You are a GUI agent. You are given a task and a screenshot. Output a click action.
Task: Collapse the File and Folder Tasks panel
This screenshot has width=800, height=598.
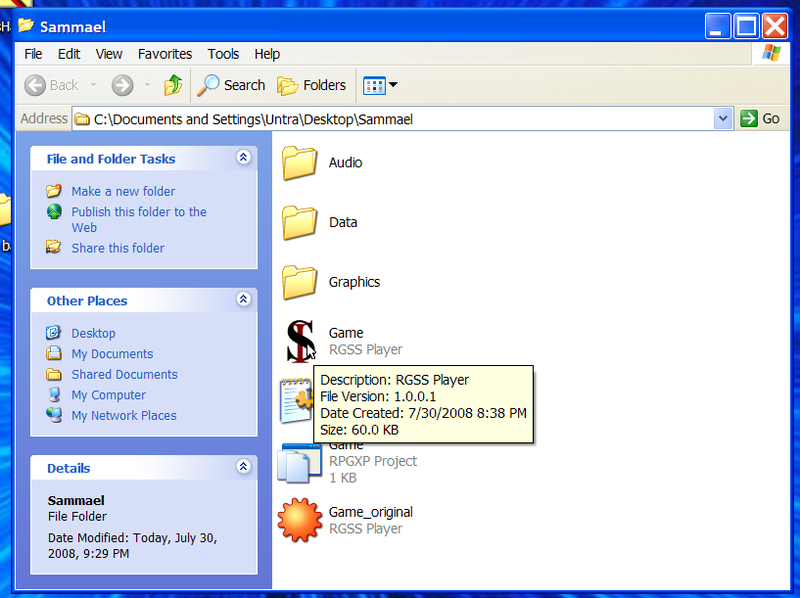coord(243,157)
